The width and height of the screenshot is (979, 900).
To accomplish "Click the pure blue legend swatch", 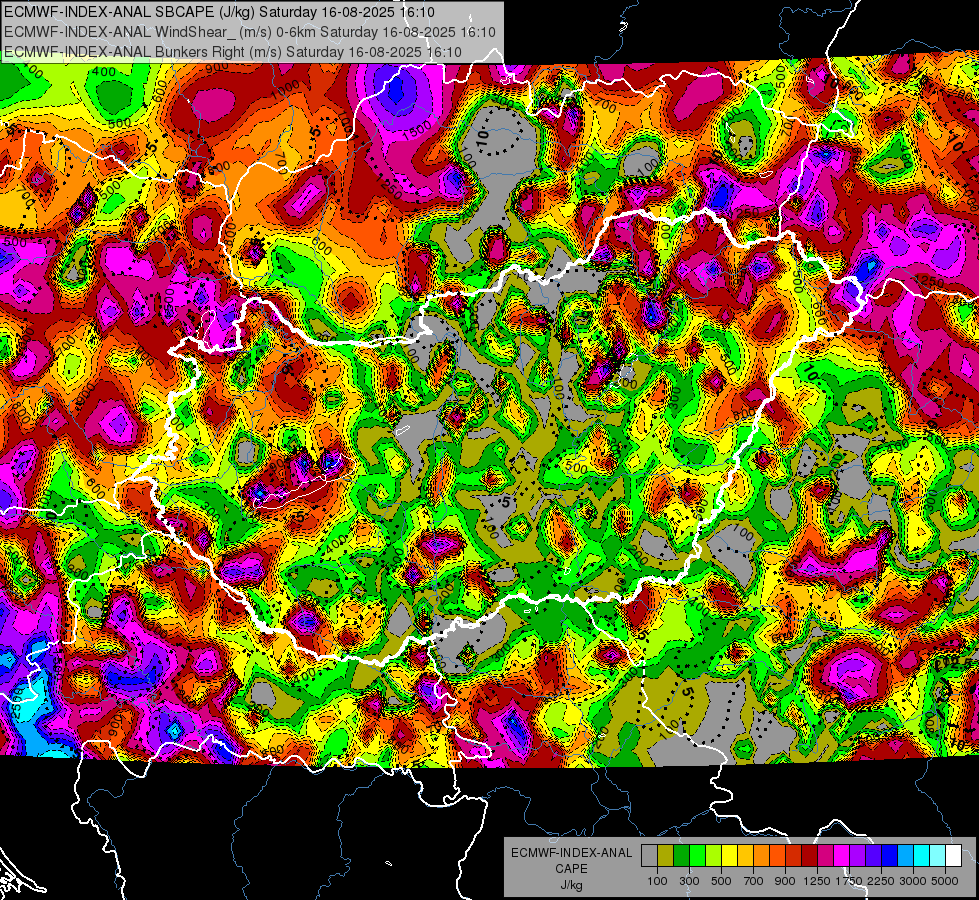I will click(x=890, y=856).
